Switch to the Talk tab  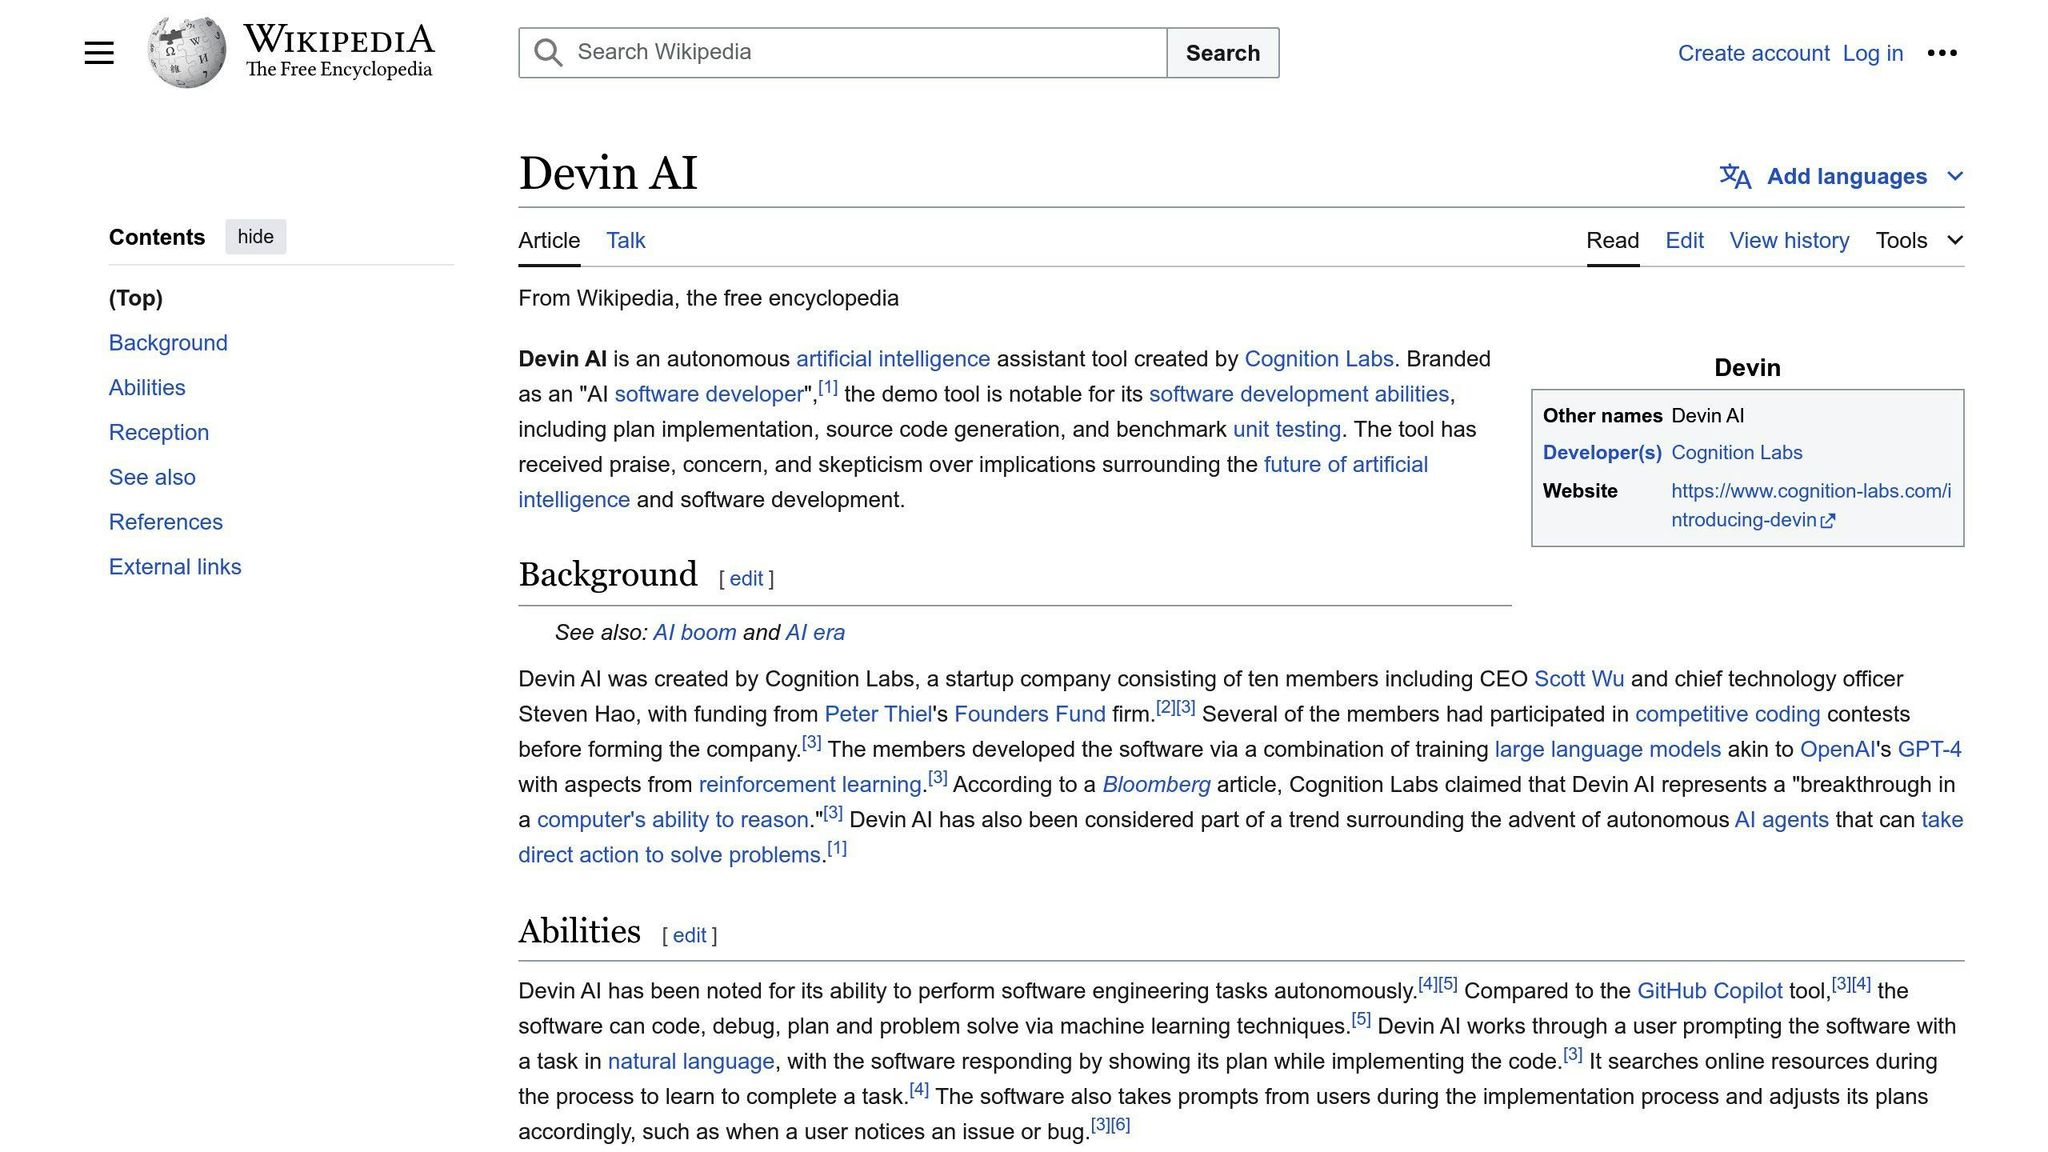click(x=626, y=241)
